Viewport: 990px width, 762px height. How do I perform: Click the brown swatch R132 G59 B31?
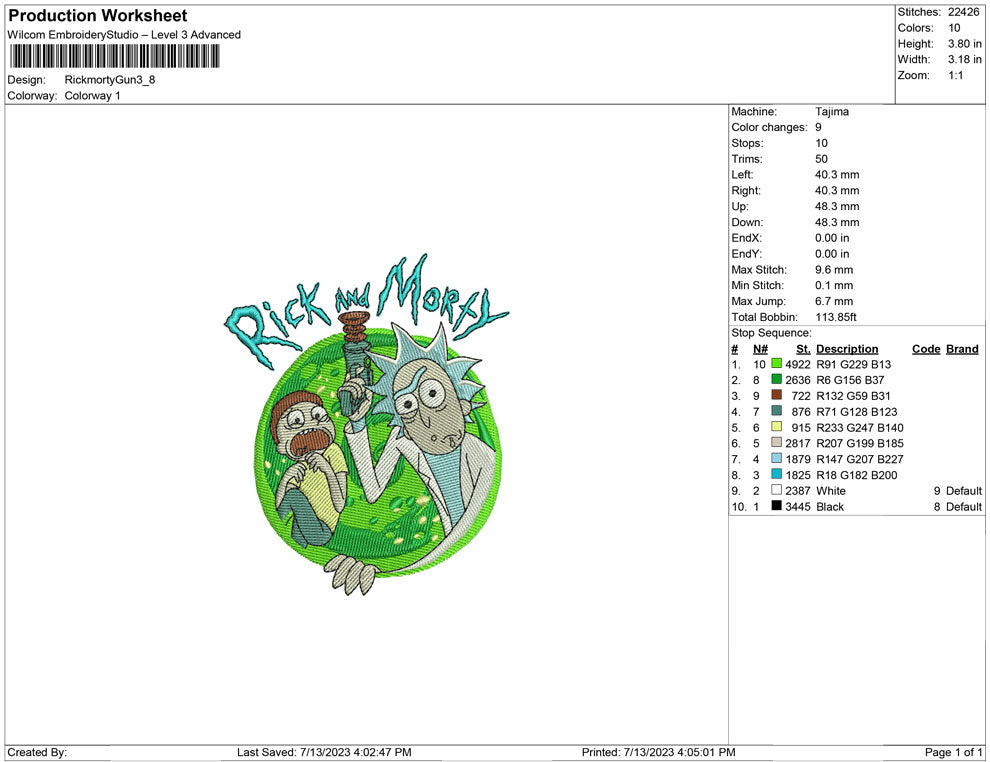pyautogui.click(x=777, y=395)
